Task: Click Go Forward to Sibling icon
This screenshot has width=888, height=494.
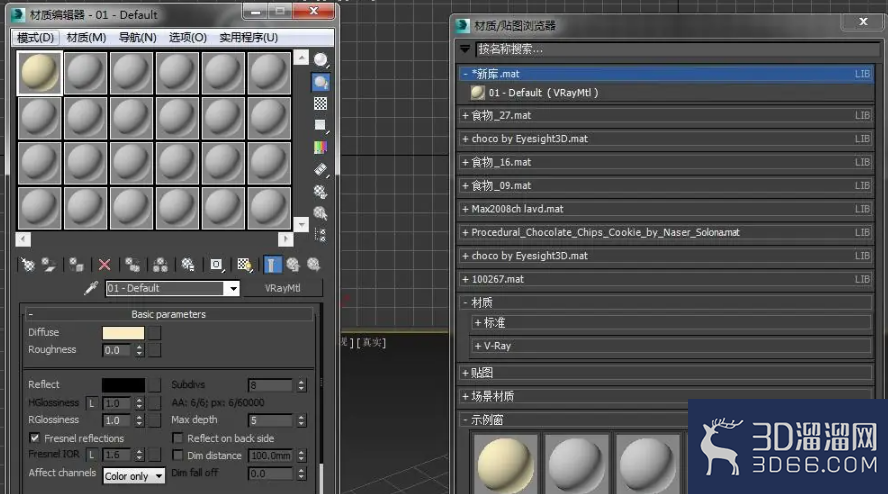Action: coord(314,265)
